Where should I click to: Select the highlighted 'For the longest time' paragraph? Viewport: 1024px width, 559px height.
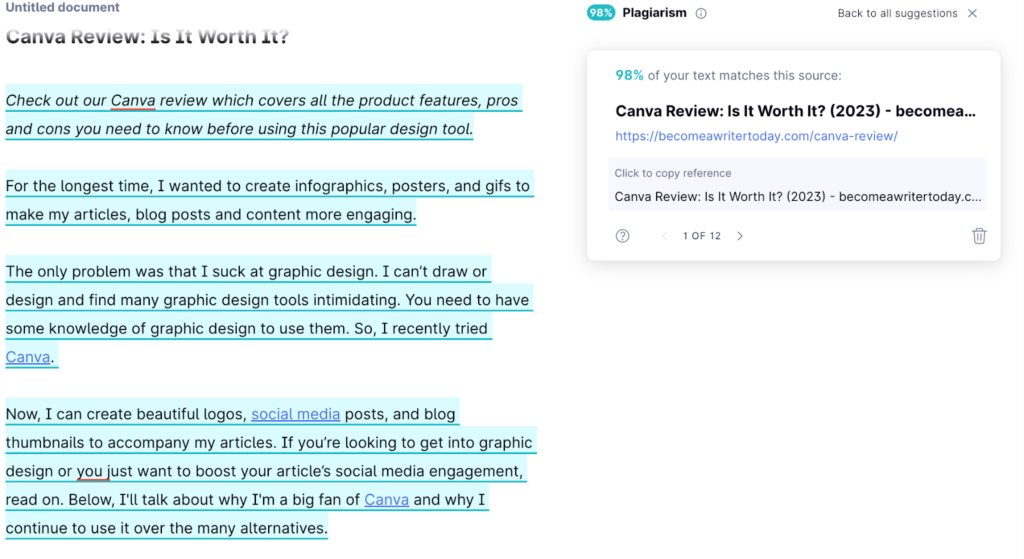[268, 200]
